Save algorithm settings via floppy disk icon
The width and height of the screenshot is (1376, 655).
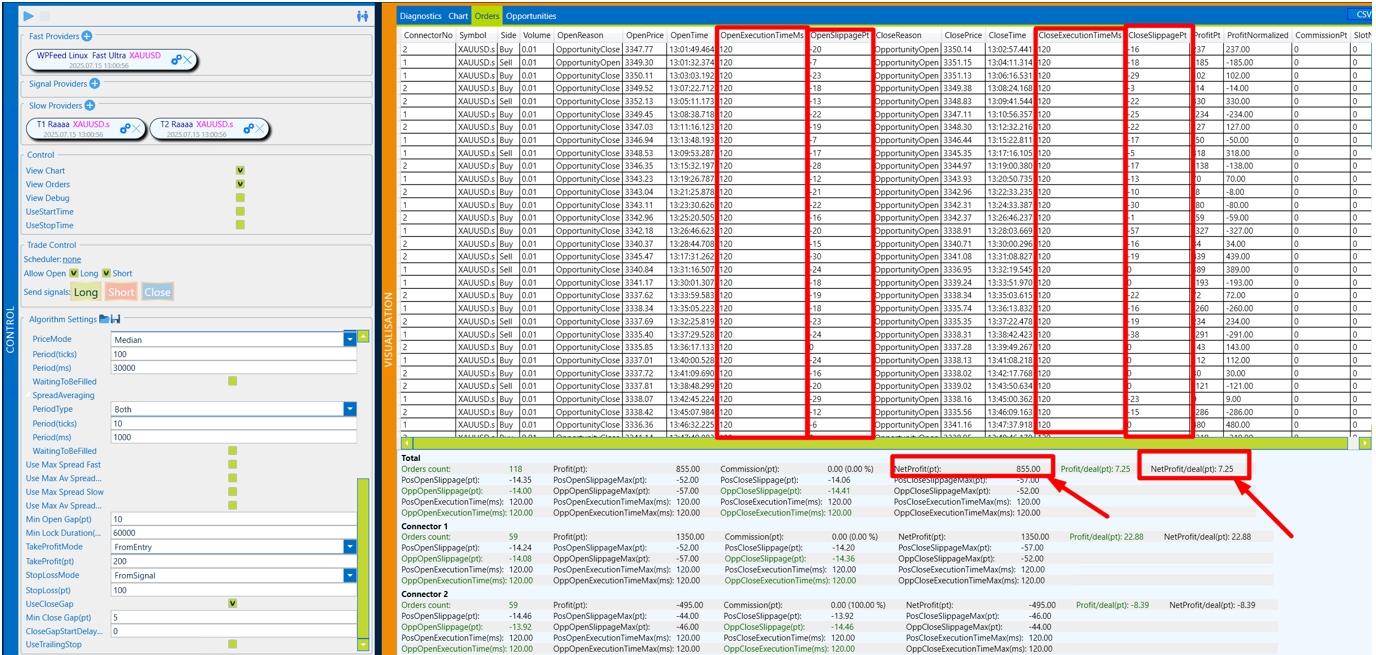pos(115,319)
